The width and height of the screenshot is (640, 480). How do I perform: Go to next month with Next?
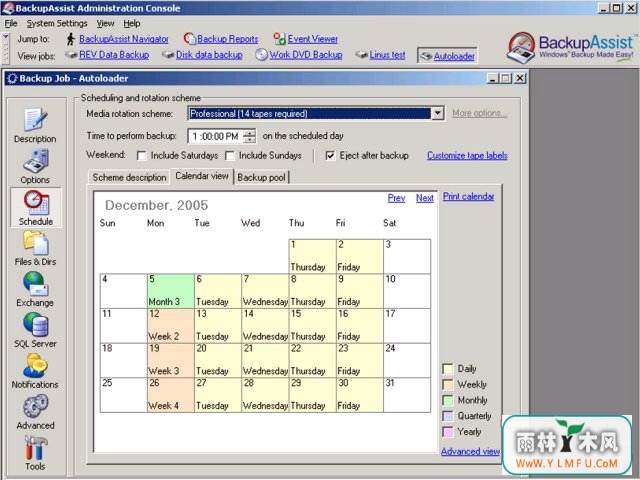click(x=424, y=198)
